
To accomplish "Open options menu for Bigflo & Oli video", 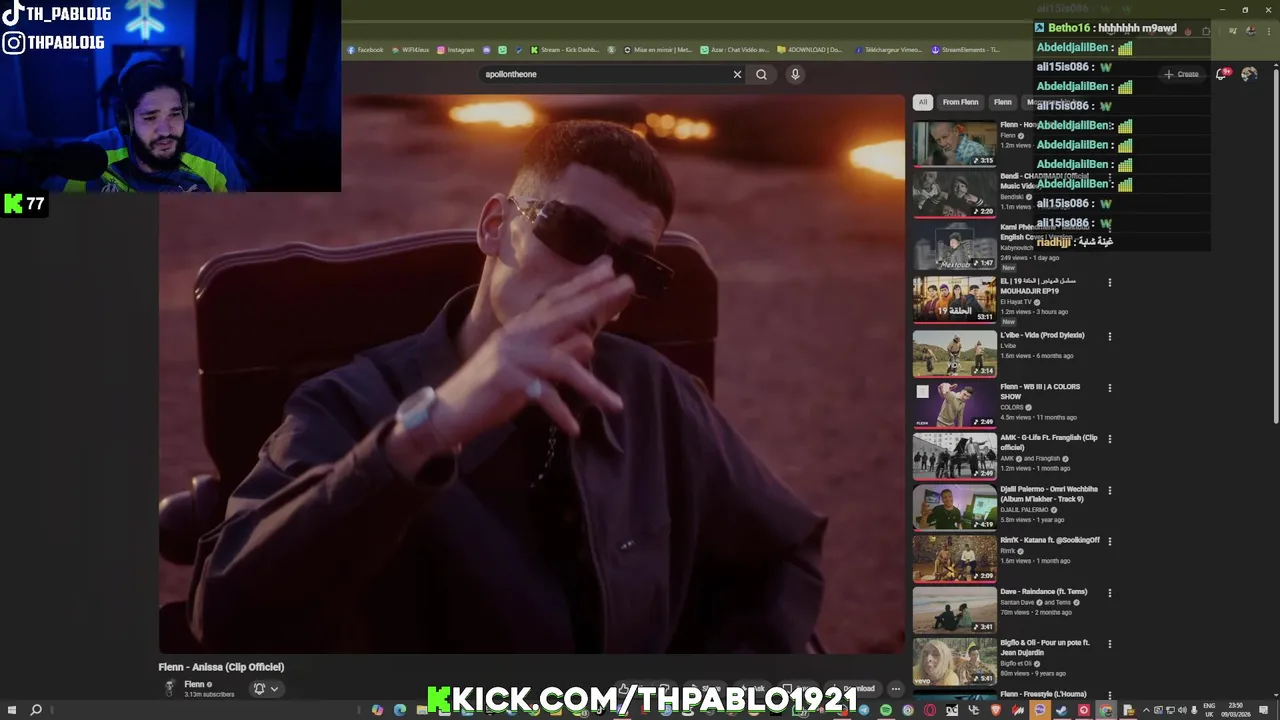I will pos(1109,644).
